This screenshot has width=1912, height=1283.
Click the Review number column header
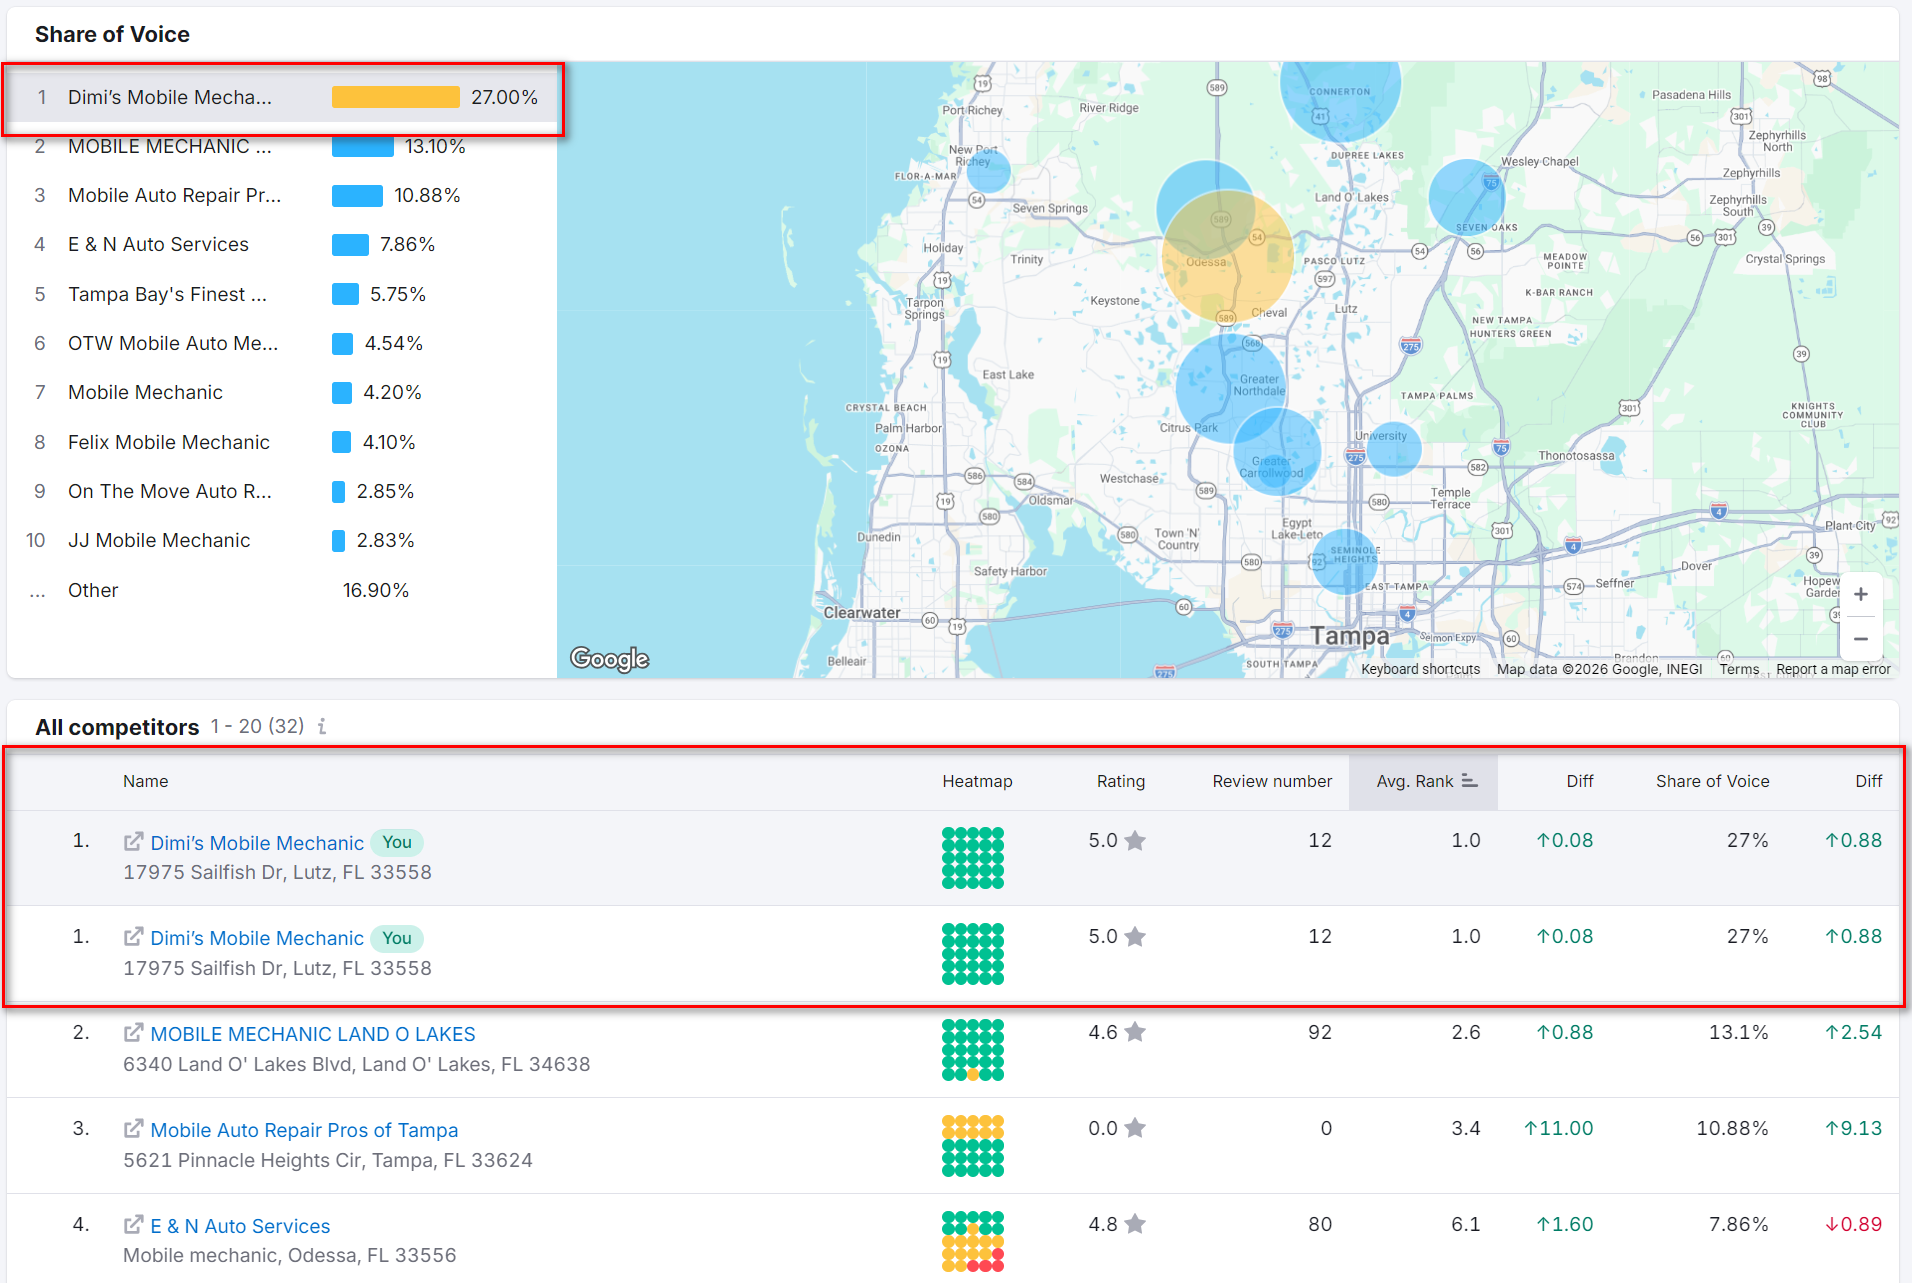[x=1271, y=781]
